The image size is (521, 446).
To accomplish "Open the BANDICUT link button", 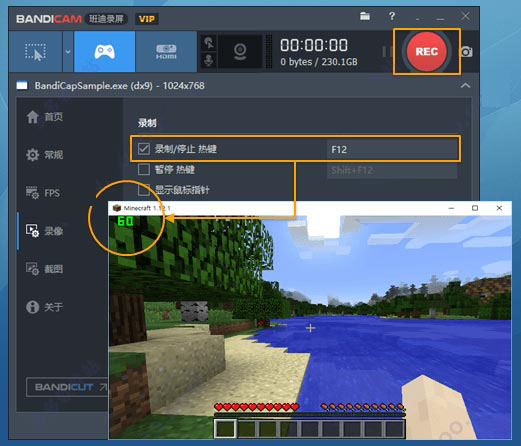I will [68, 387].
